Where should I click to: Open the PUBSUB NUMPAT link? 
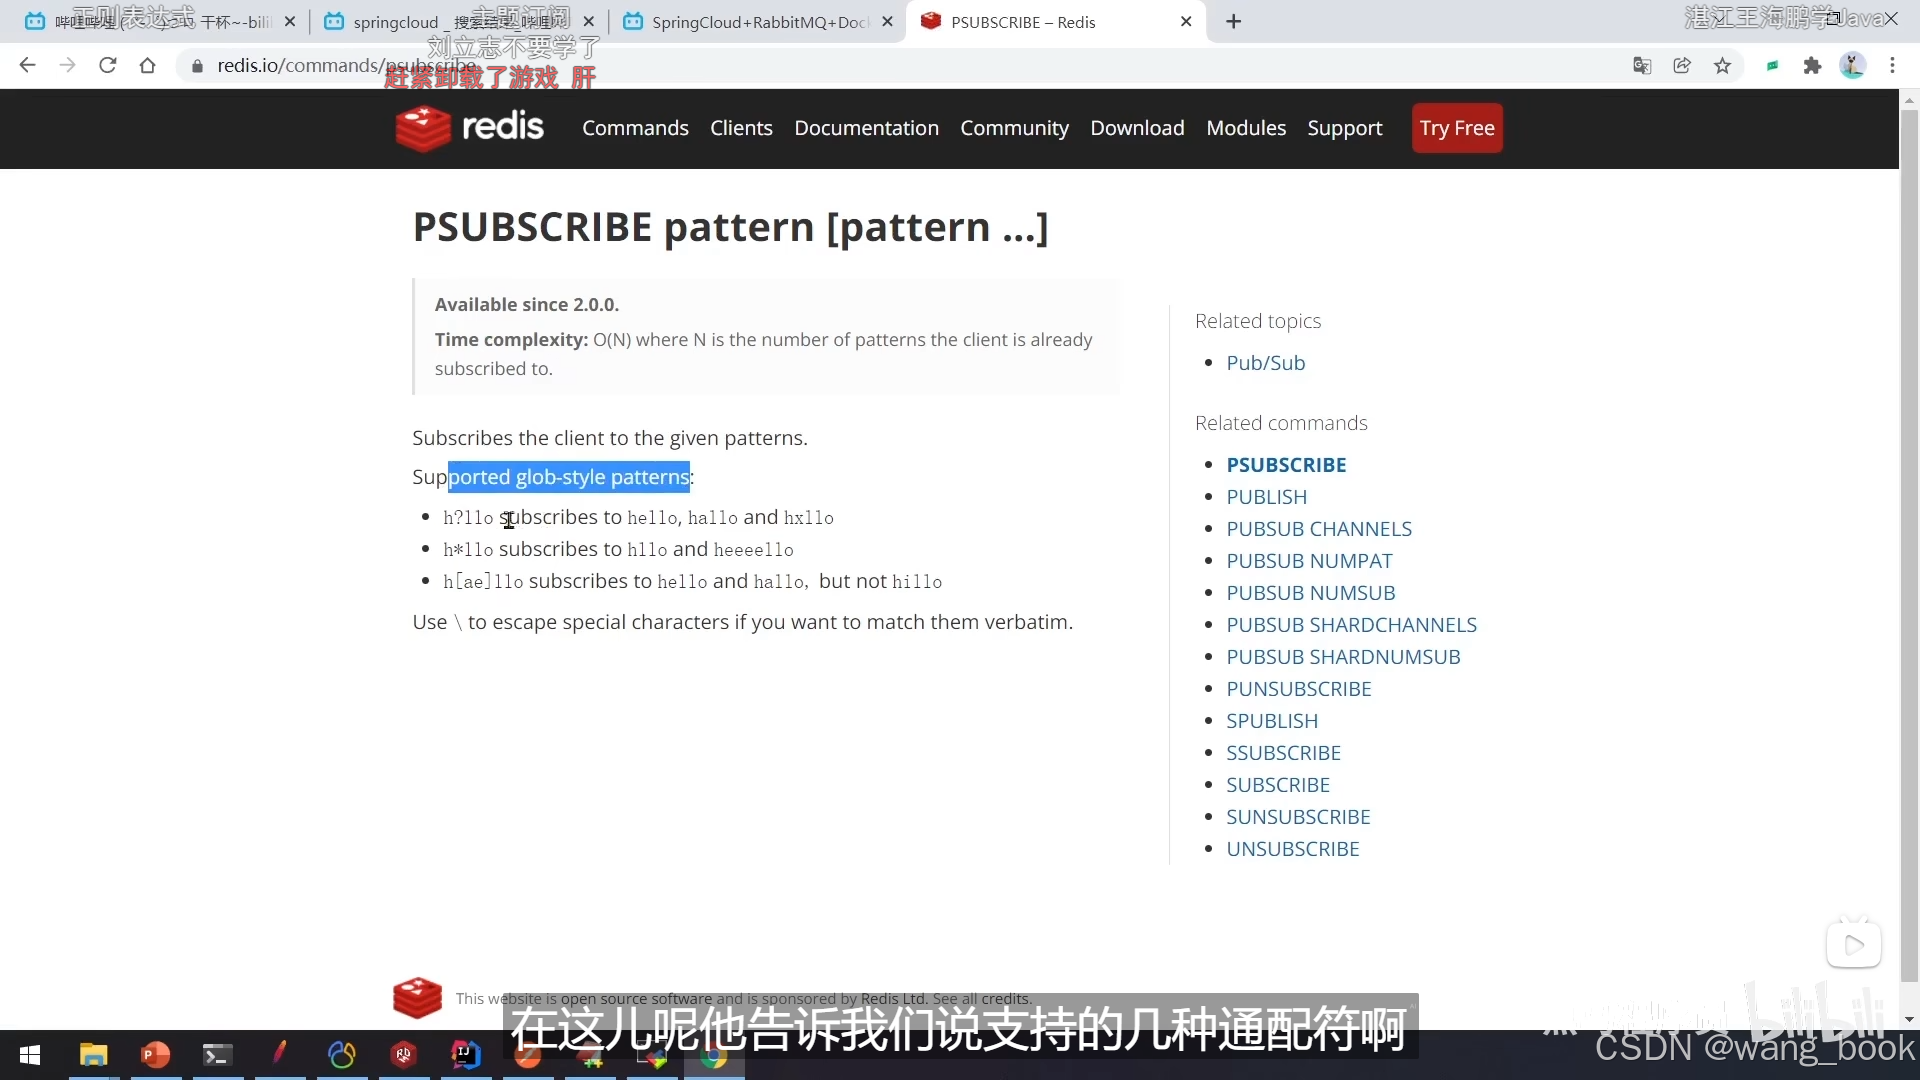[1309, 561]
